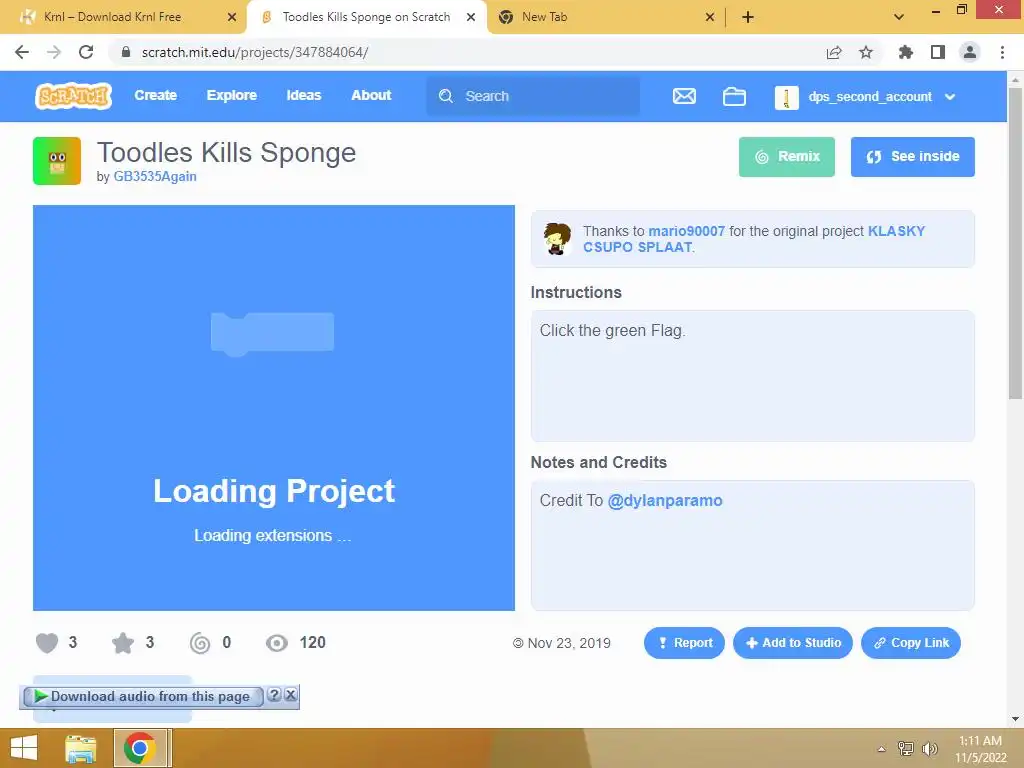Open the Create menu item
Screen dimensions: 1024x768
pyautogui.click(x=155, y=95)
